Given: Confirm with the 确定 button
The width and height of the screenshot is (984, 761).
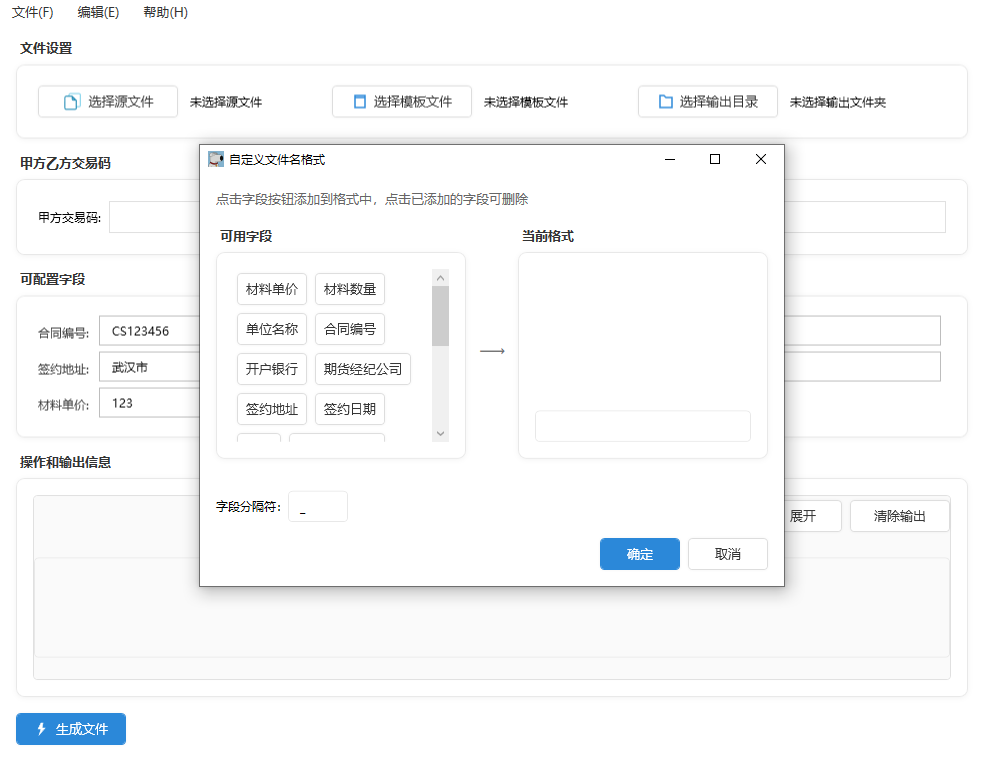Looking at the screenshot, I should point(640,554).
